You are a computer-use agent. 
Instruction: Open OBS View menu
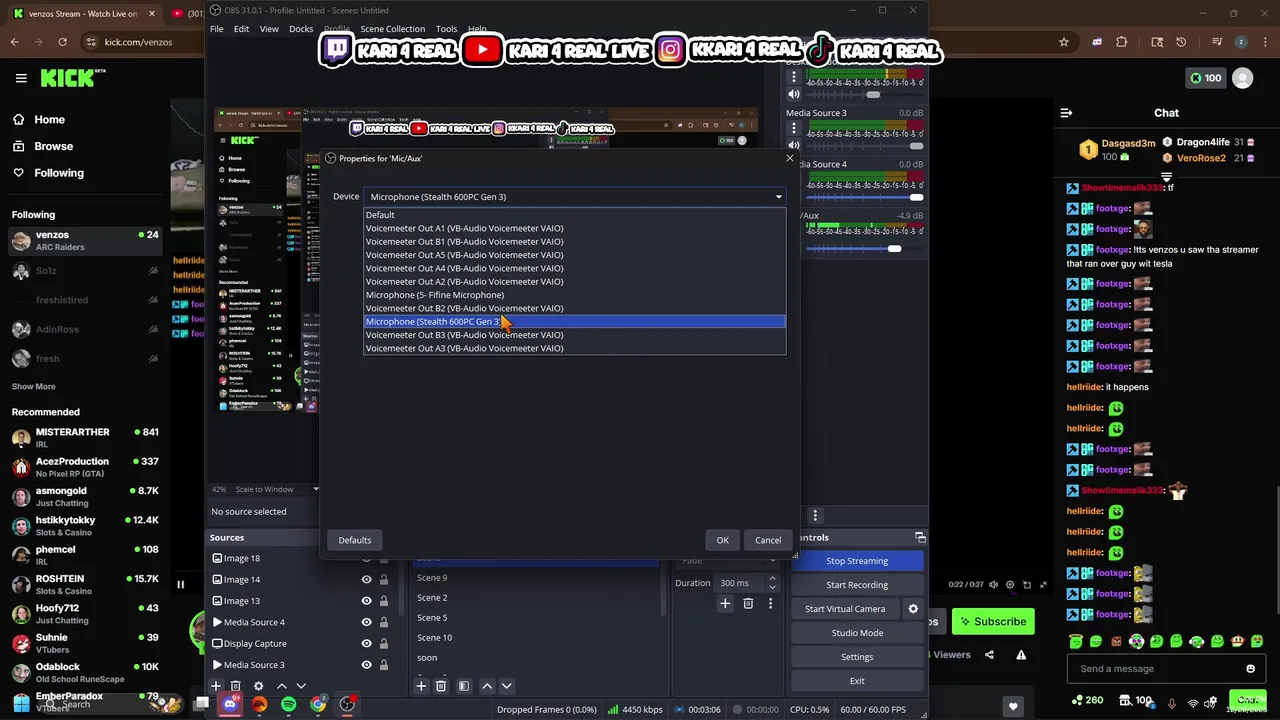click(269, 29)
